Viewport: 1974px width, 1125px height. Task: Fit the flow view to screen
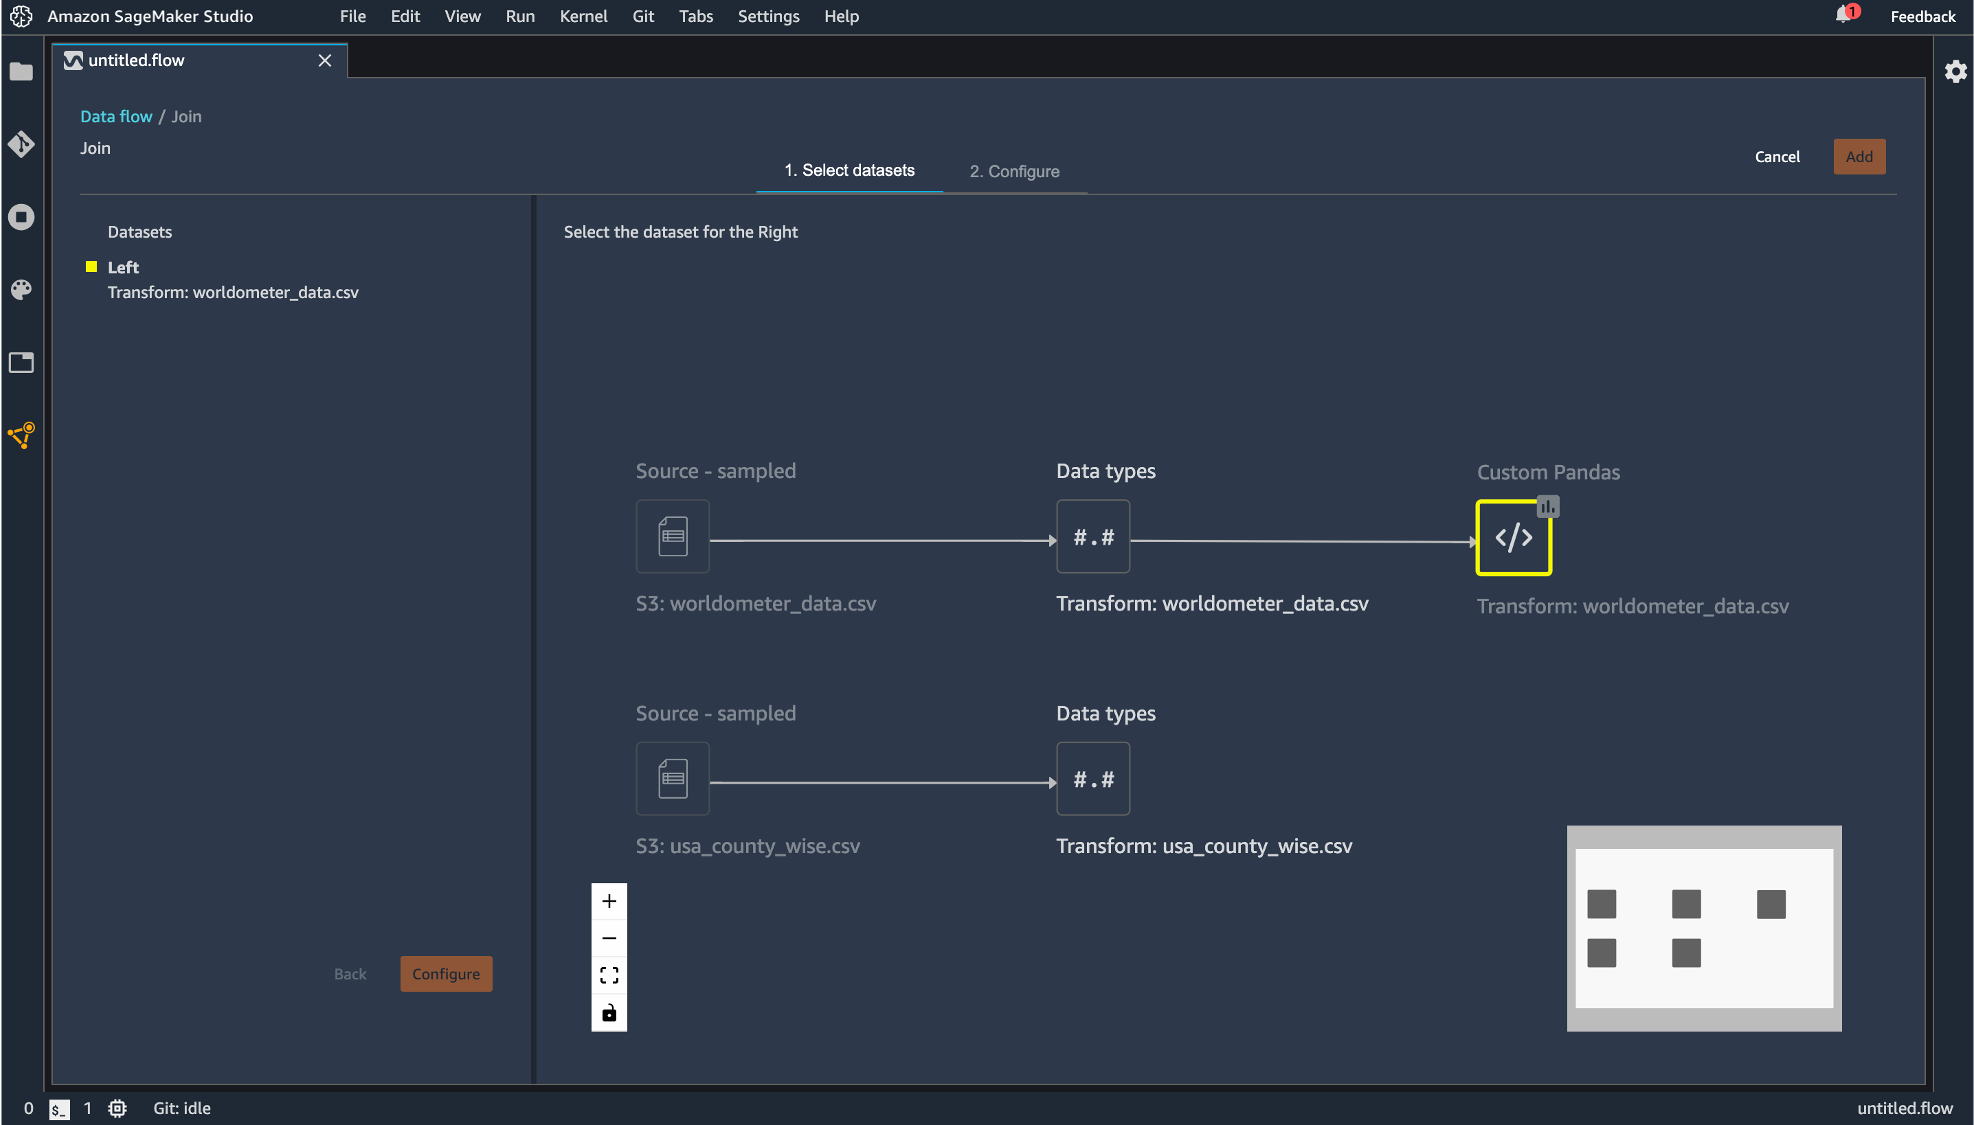609,975
